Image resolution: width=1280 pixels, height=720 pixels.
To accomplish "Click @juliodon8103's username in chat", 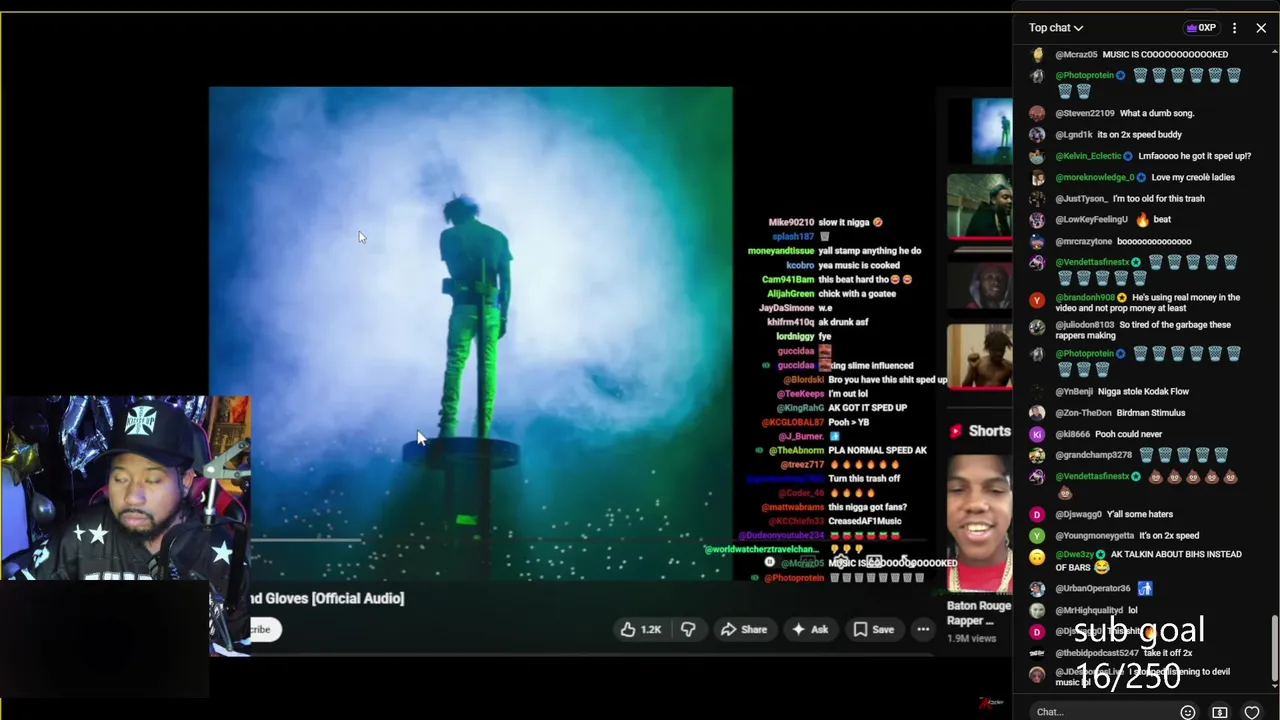I will [1084, 325].
